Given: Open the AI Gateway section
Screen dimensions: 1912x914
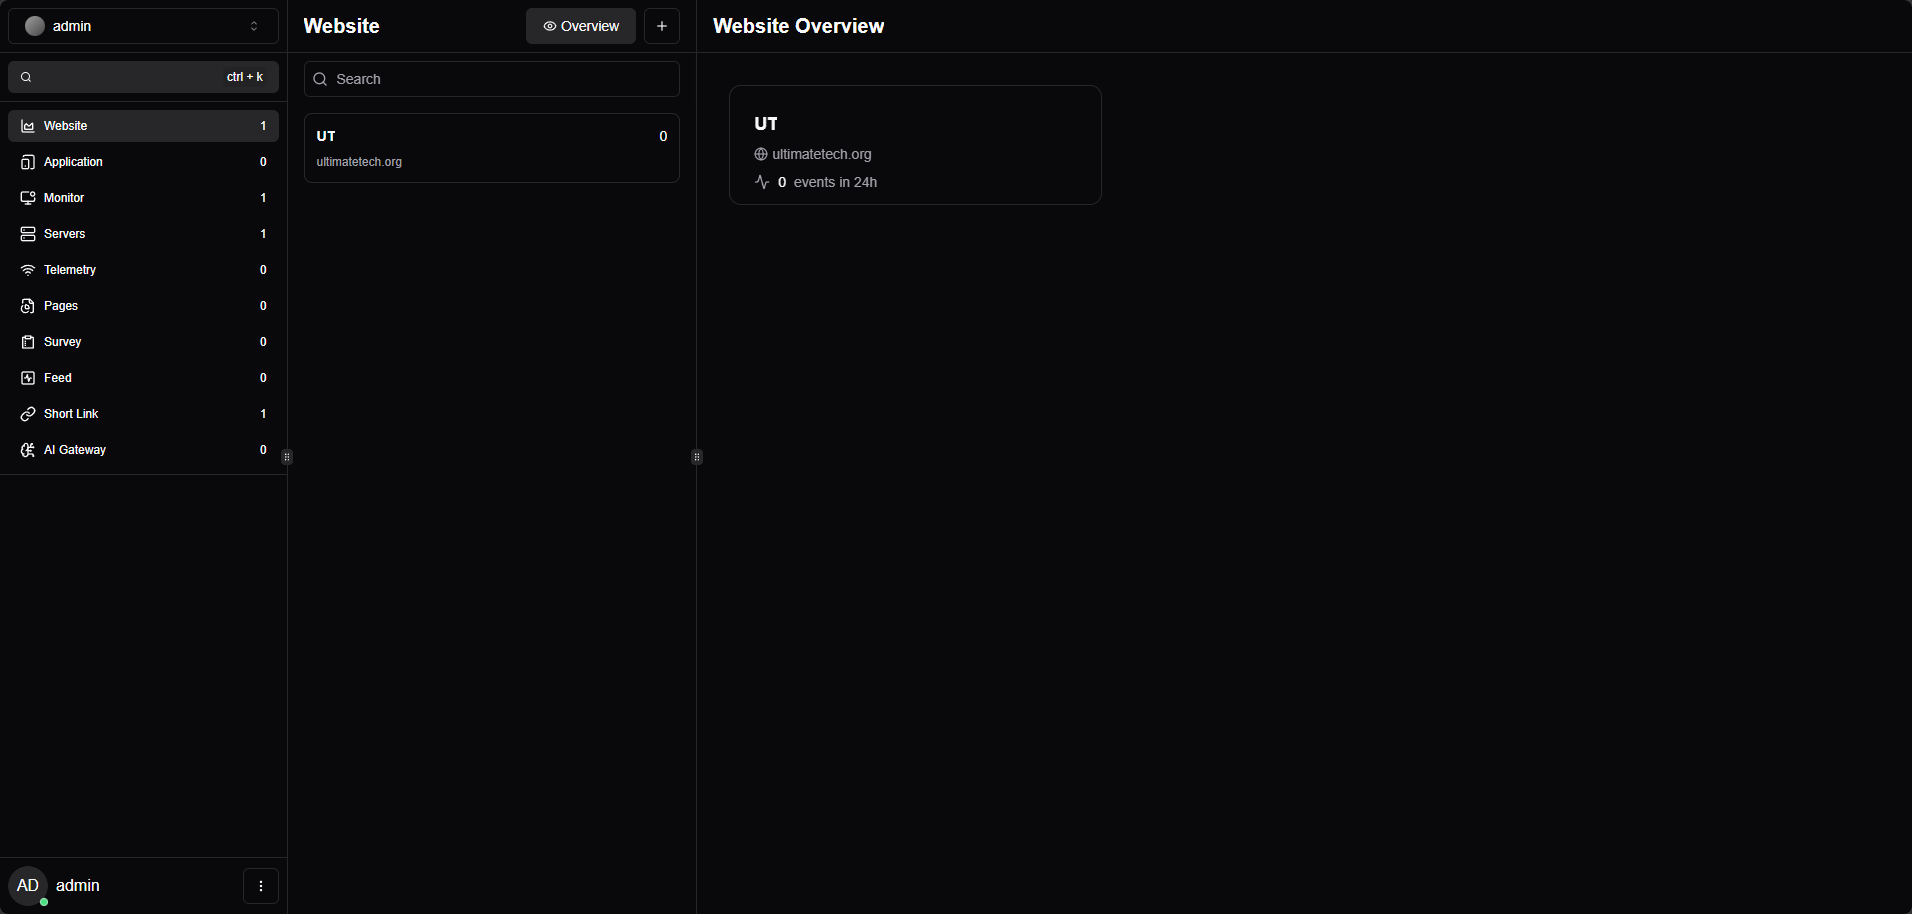Looking at the screenshot, I should coord(143,450).
